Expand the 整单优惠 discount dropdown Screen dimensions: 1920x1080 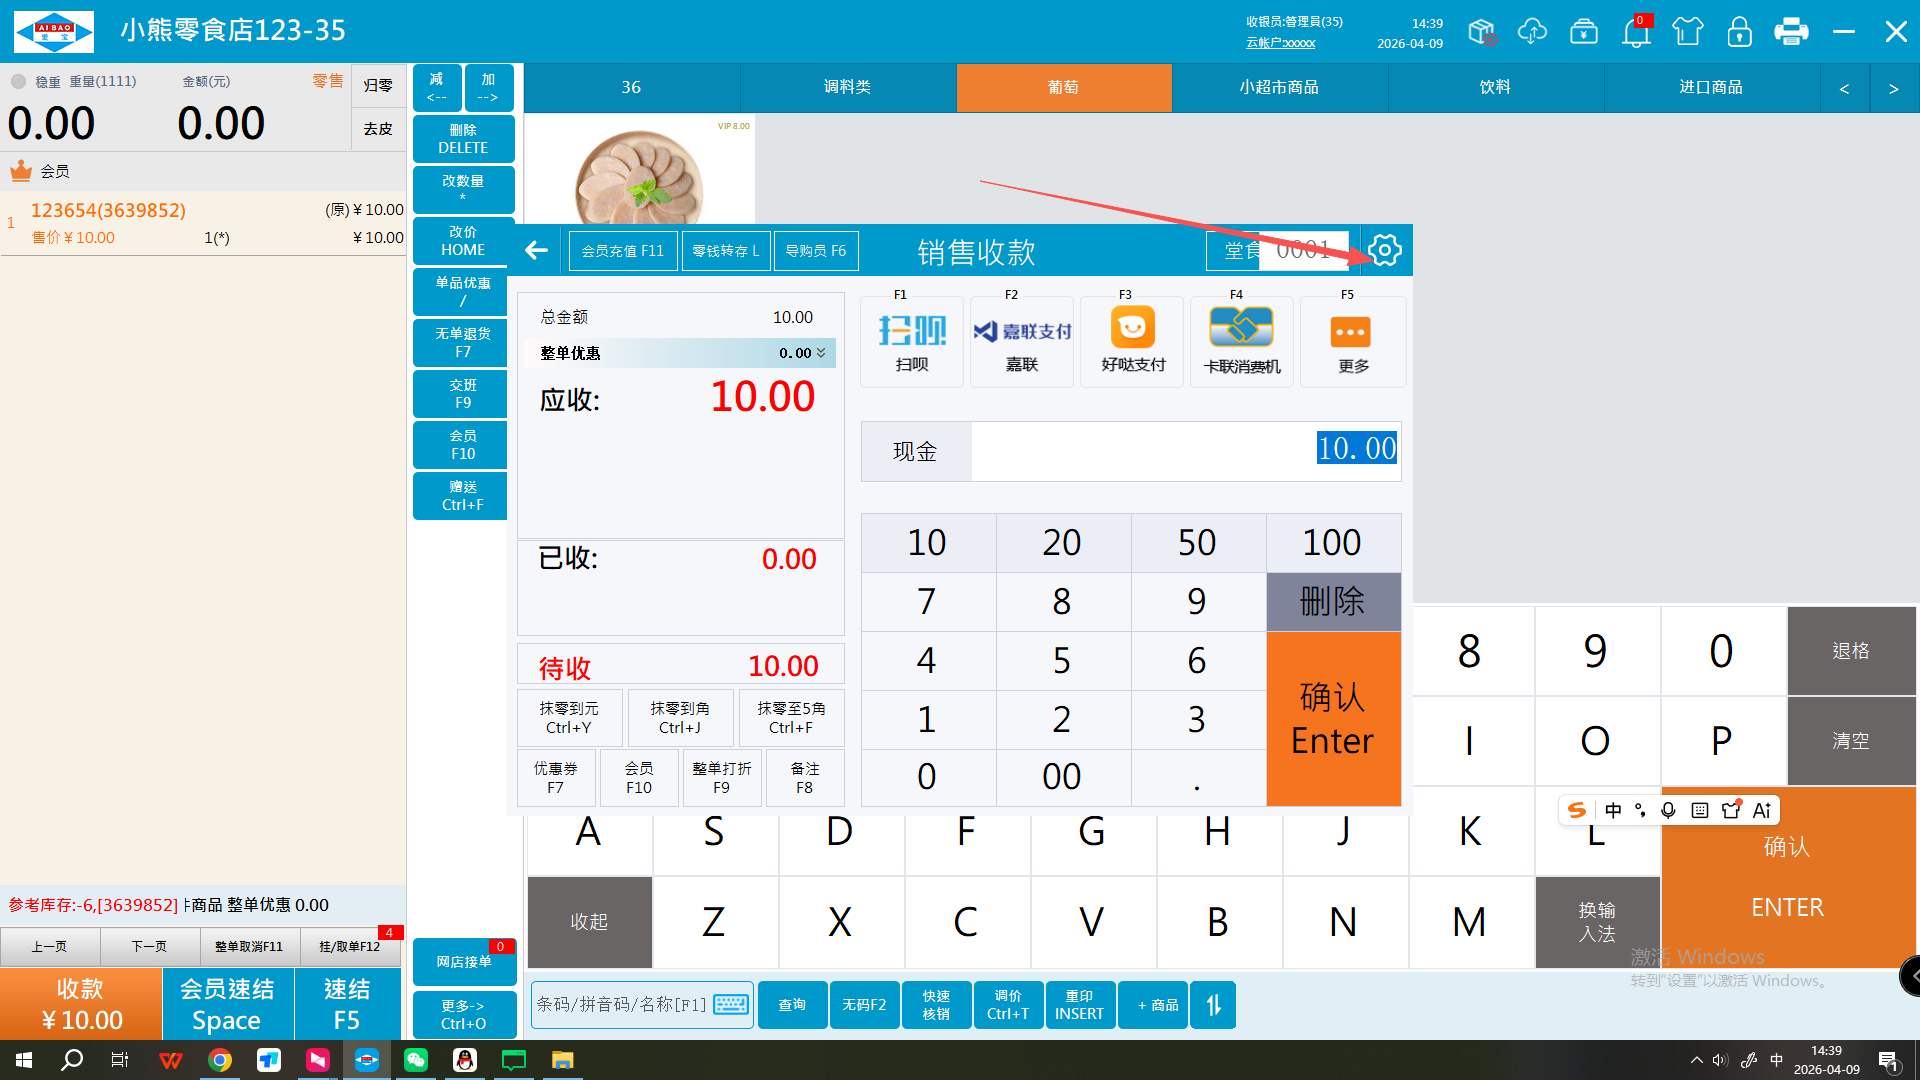(x=821, y=353)
